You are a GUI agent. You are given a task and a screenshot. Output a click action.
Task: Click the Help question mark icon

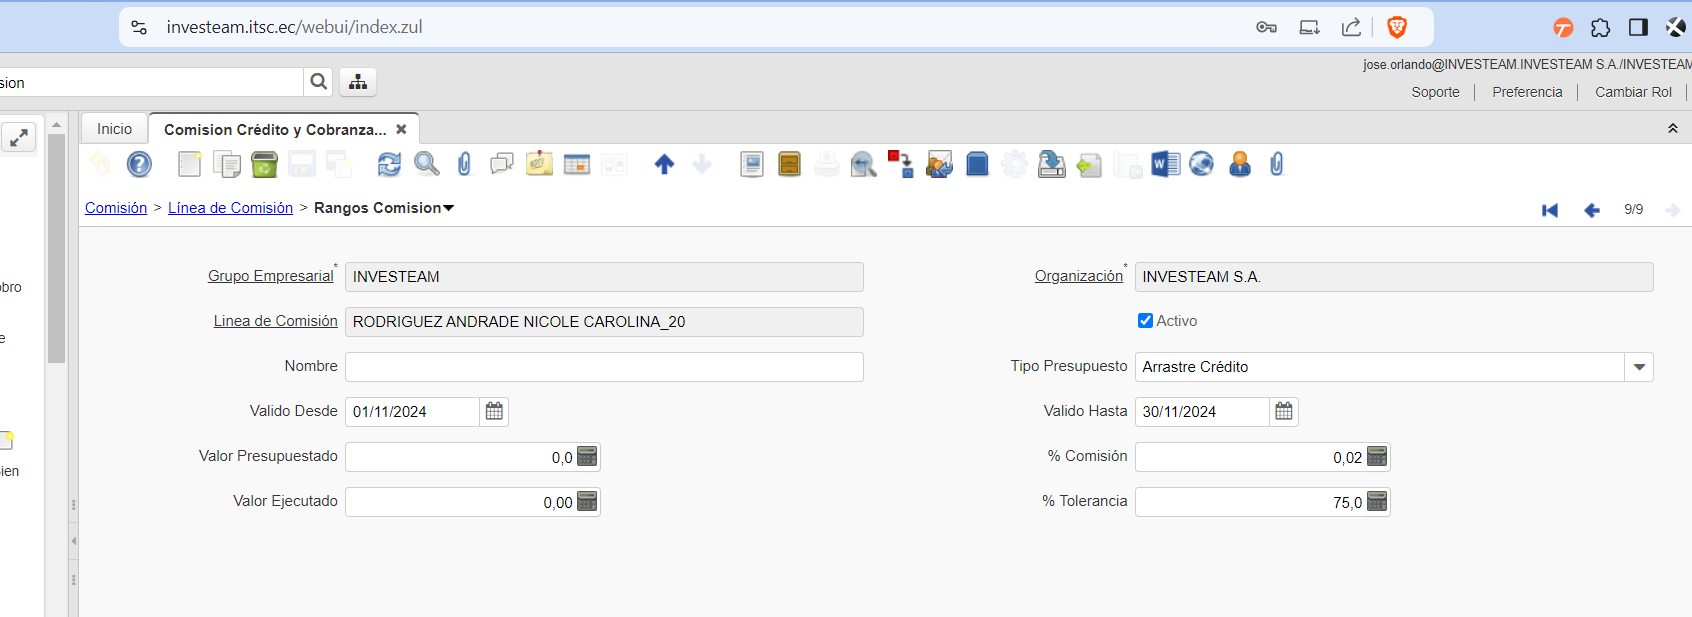click(139, 164)
